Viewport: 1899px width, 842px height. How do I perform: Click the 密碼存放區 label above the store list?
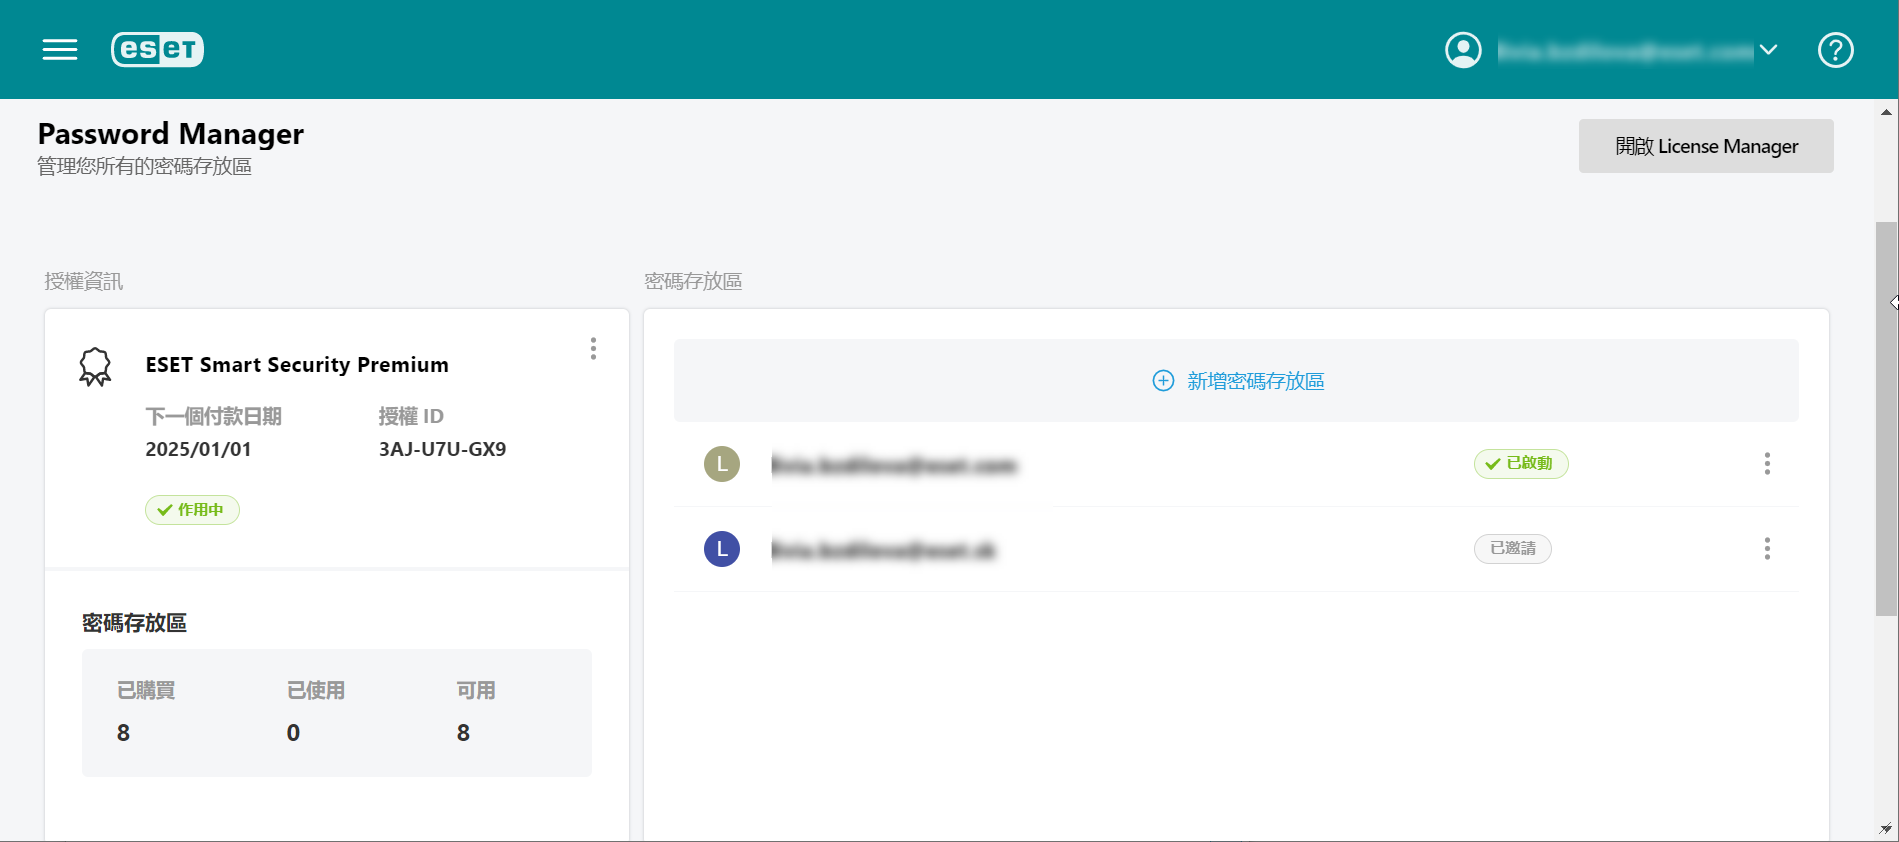pyautogui.click(x=693, y=282)
